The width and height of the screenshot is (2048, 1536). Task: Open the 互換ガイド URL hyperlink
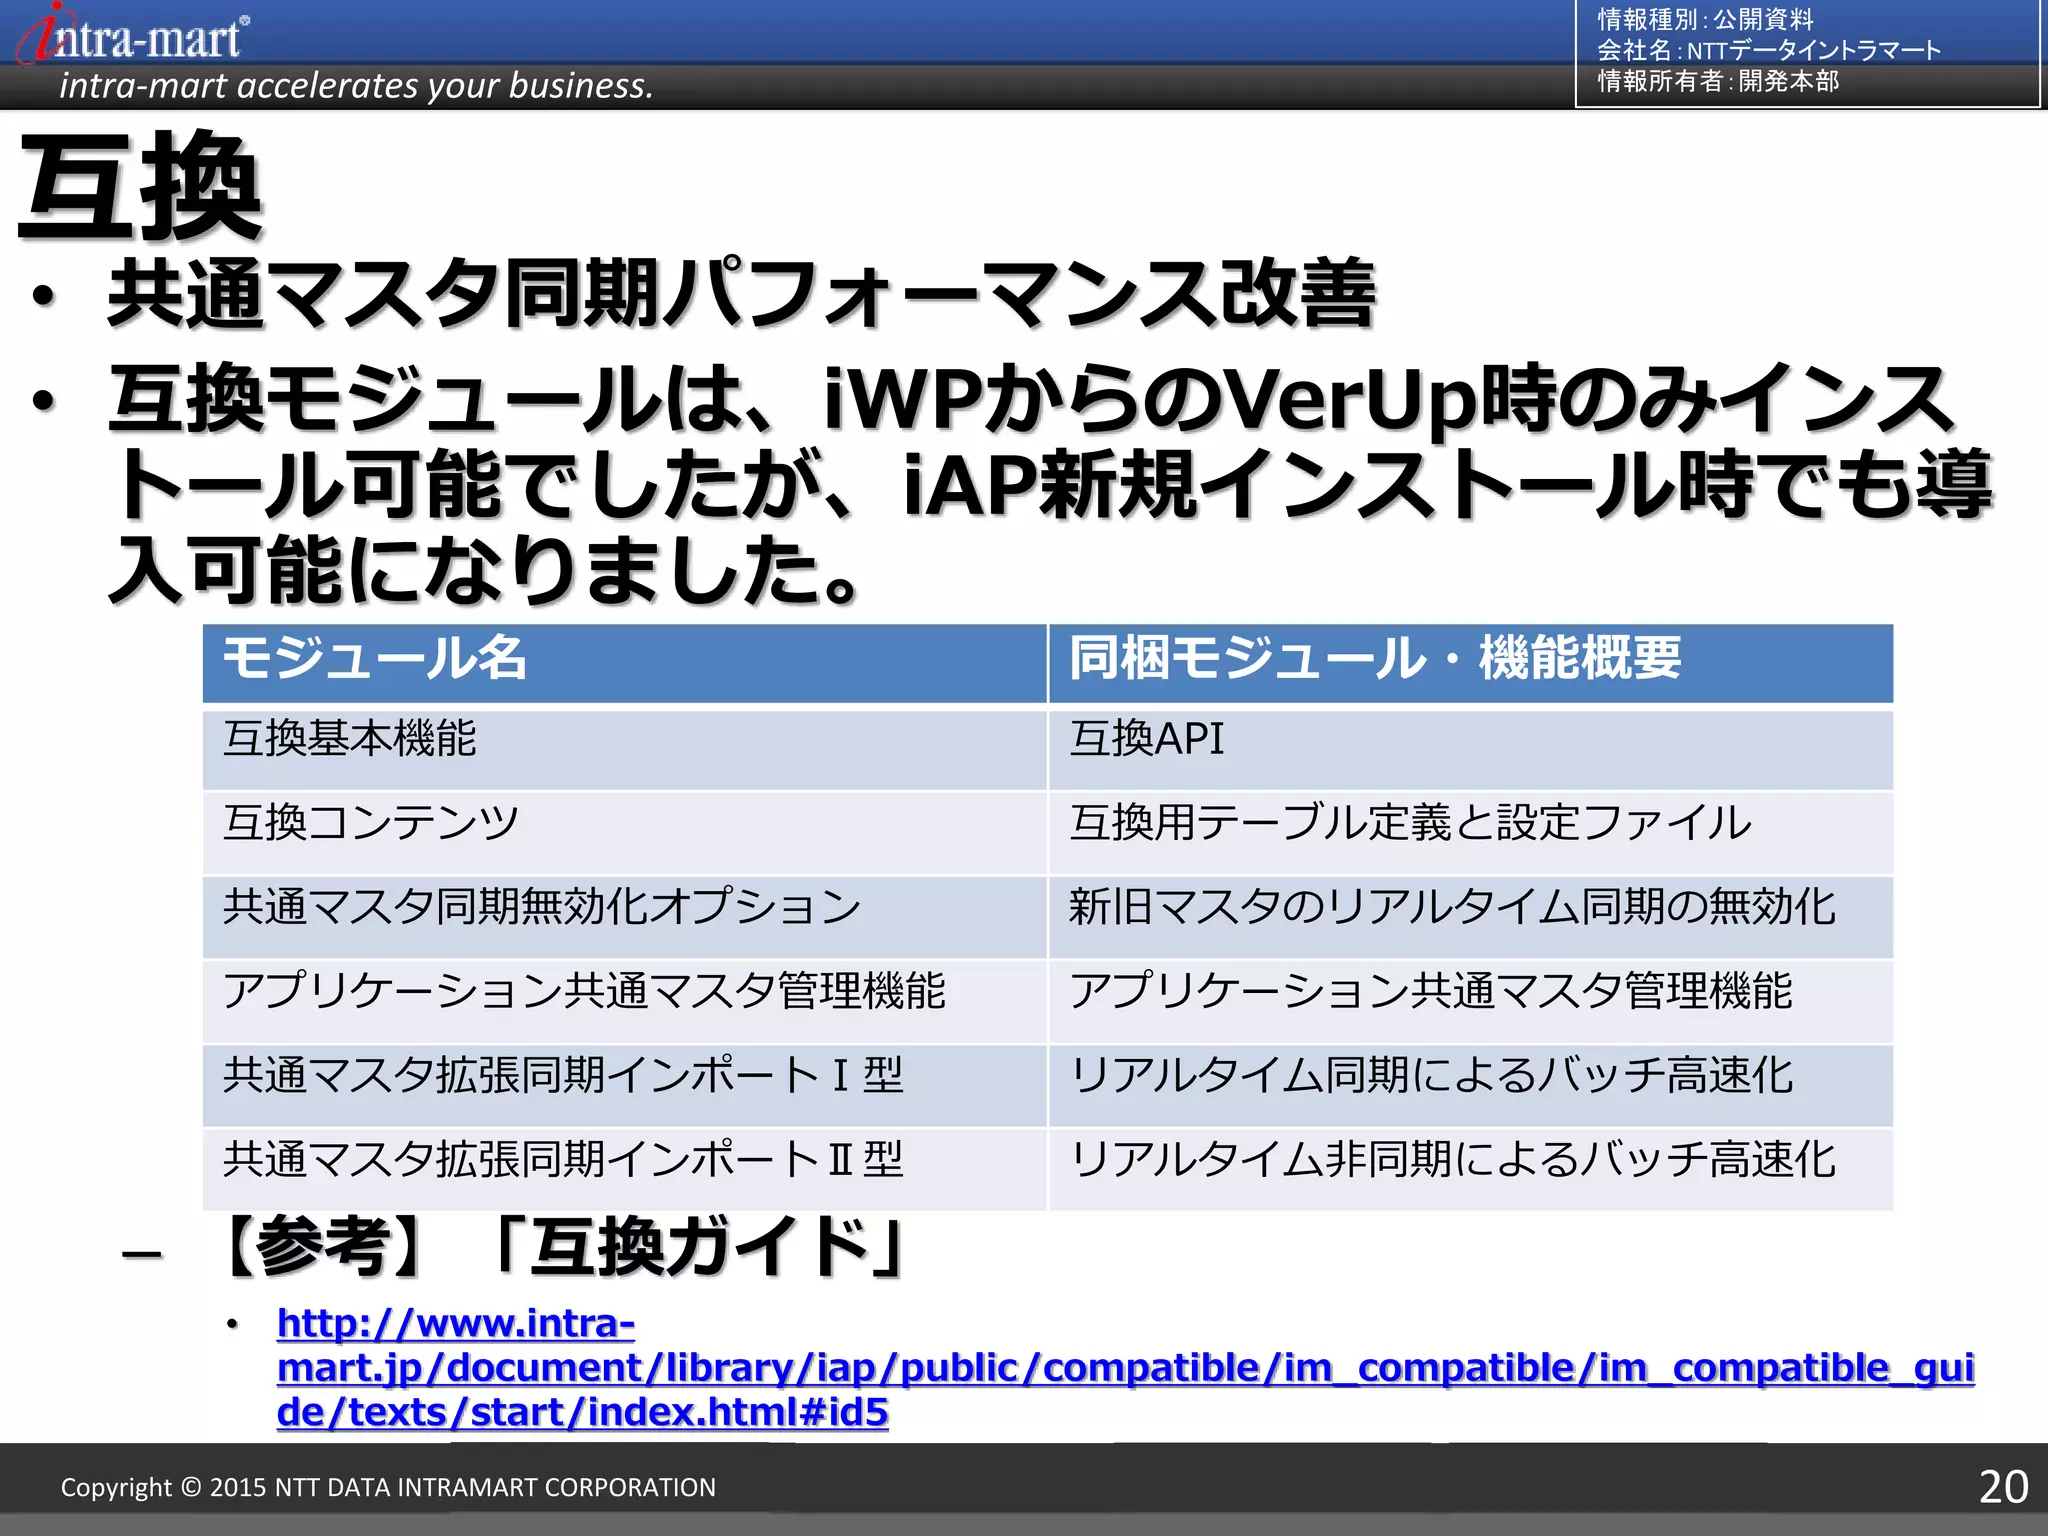tap(1126, 1367)
